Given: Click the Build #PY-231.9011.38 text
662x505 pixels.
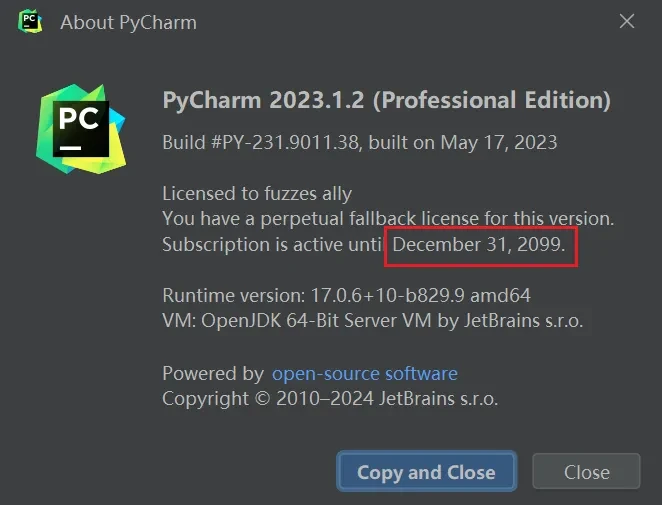Looking at the screenshot, I should [260, 143].
